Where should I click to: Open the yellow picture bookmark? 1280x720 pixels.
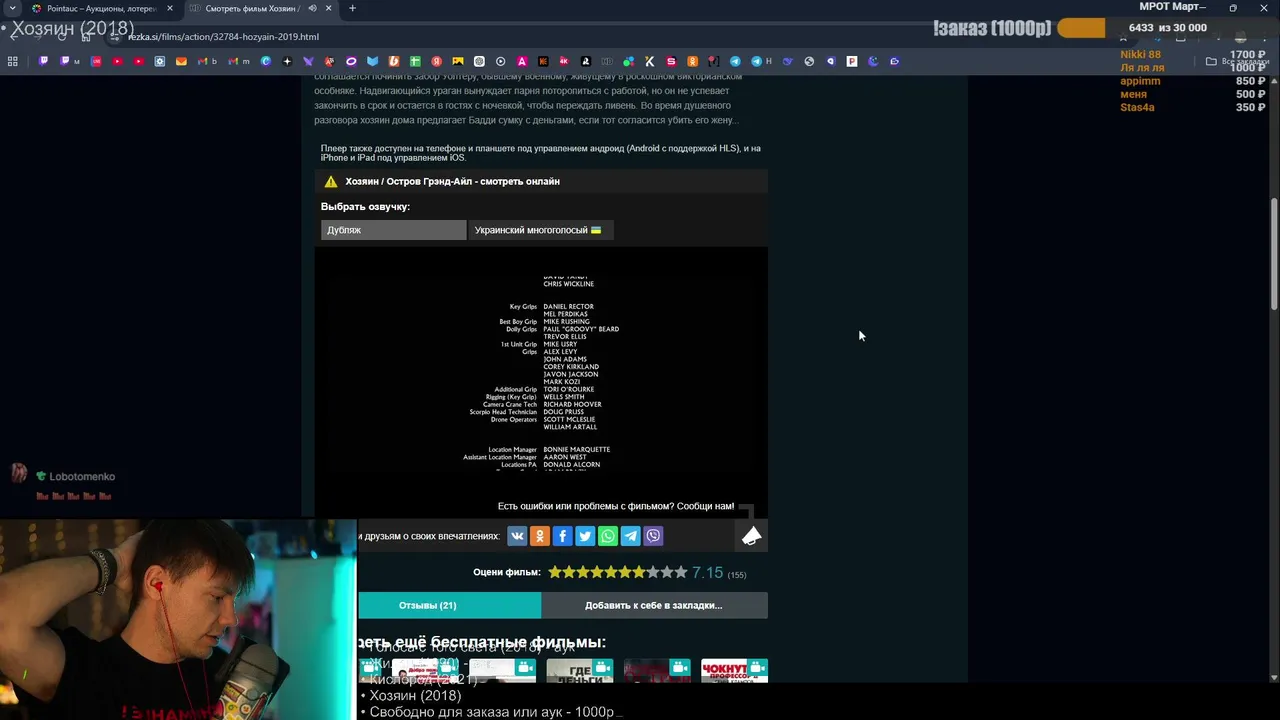click(458, 61)
